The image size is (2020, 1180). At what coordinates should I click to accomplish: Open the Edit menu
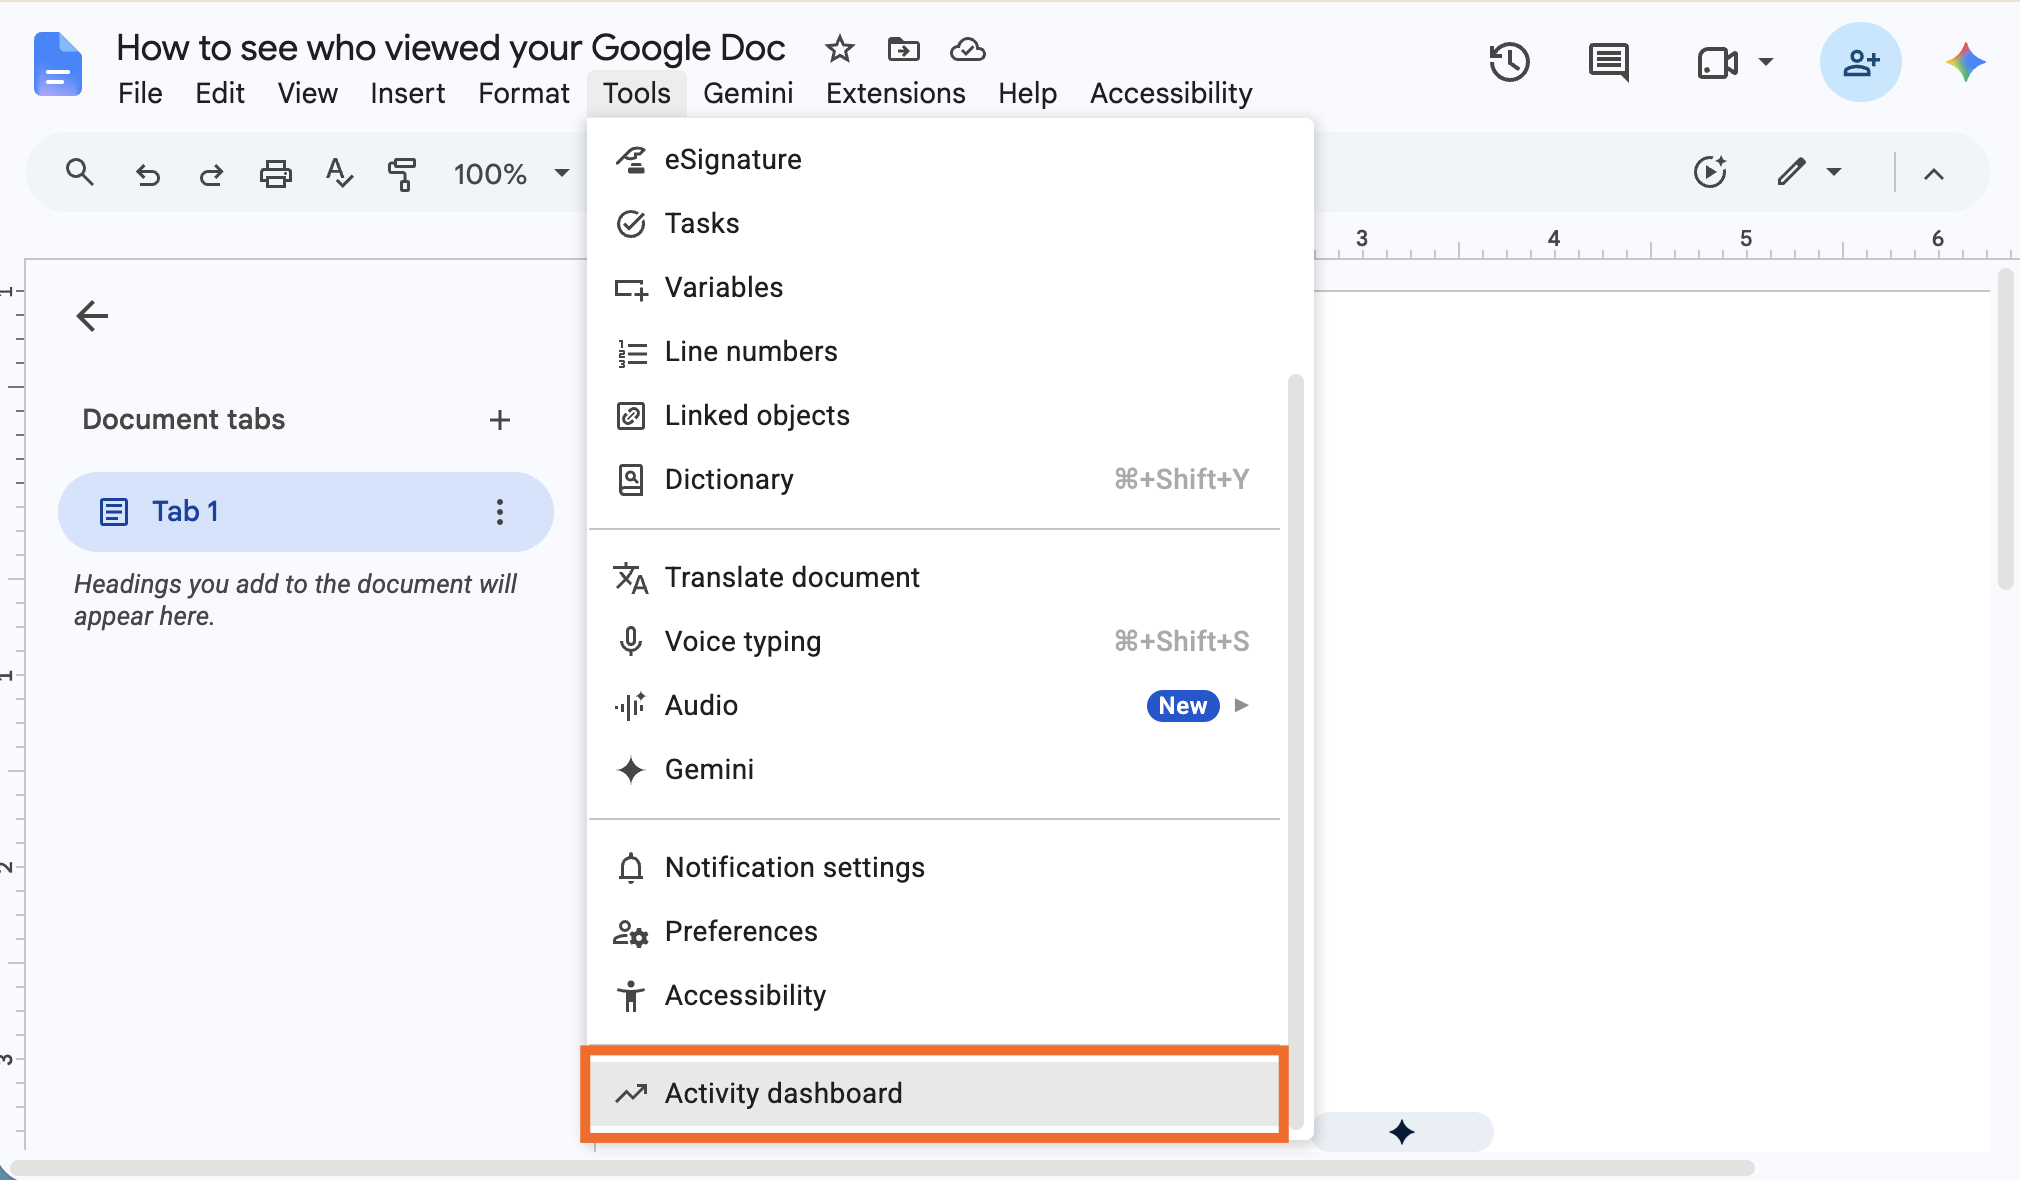coord(220,93)
